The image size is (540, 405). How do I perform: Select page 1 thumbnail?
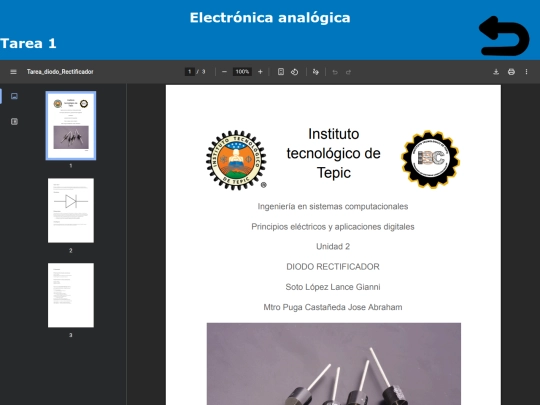71,125
